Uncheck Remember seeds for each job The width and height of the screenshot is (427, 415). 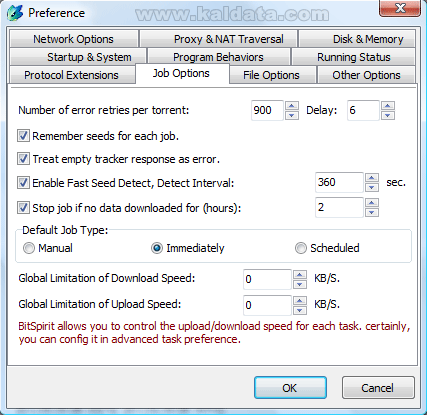click(x=23, y=136)
